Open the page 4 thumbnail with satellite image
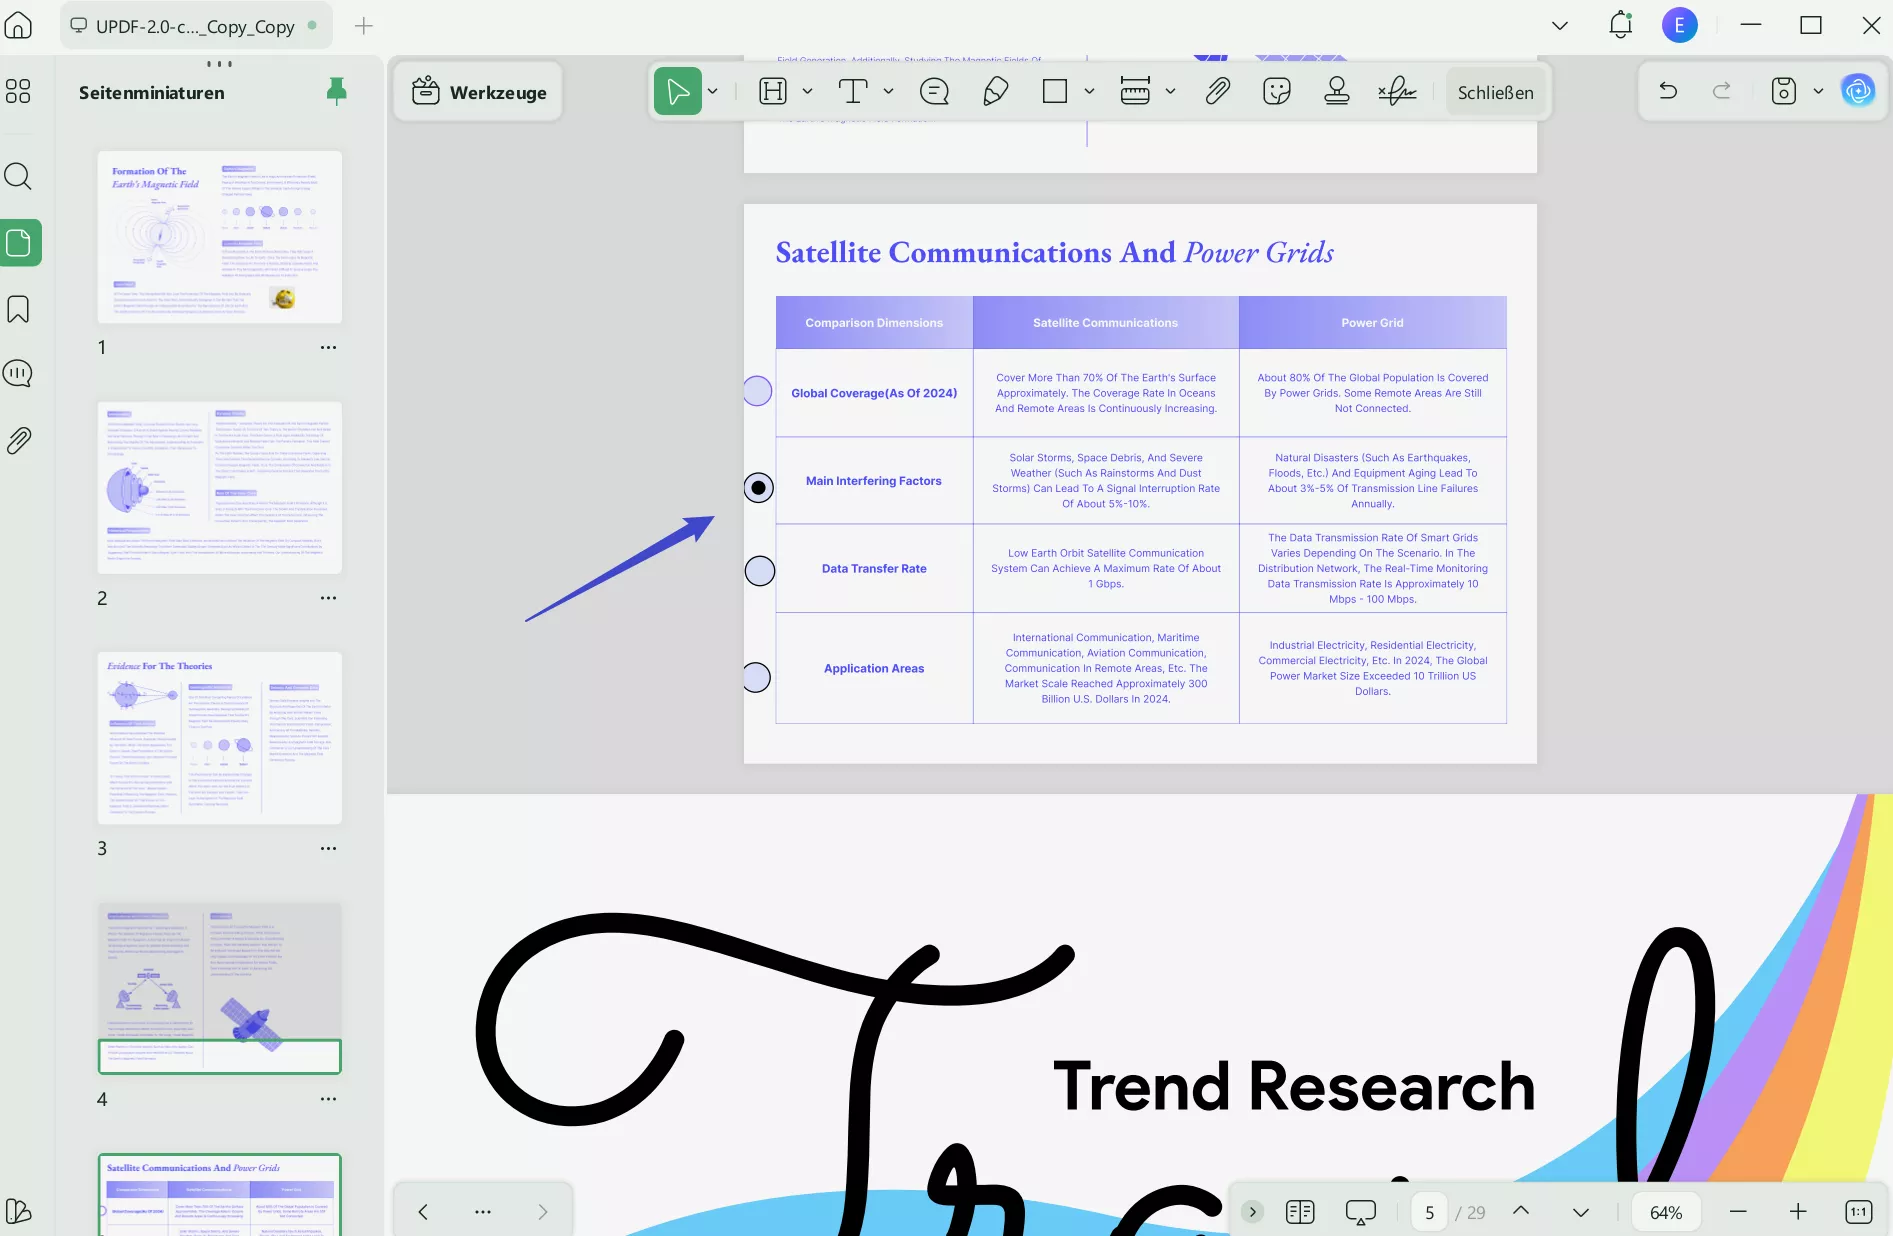Viewport: 1893px width, 1236px height. point(220,988)
